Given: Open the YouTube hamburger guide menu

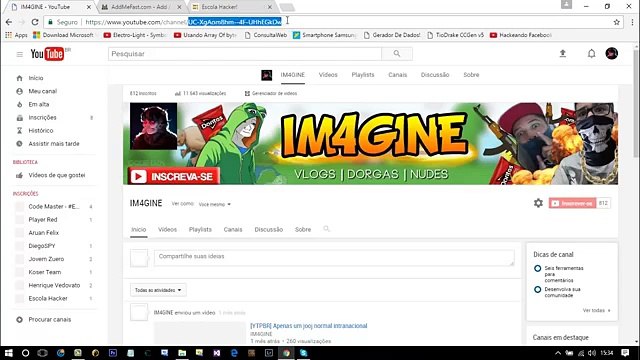Looking at the screenshot, I should coord(19,54).
